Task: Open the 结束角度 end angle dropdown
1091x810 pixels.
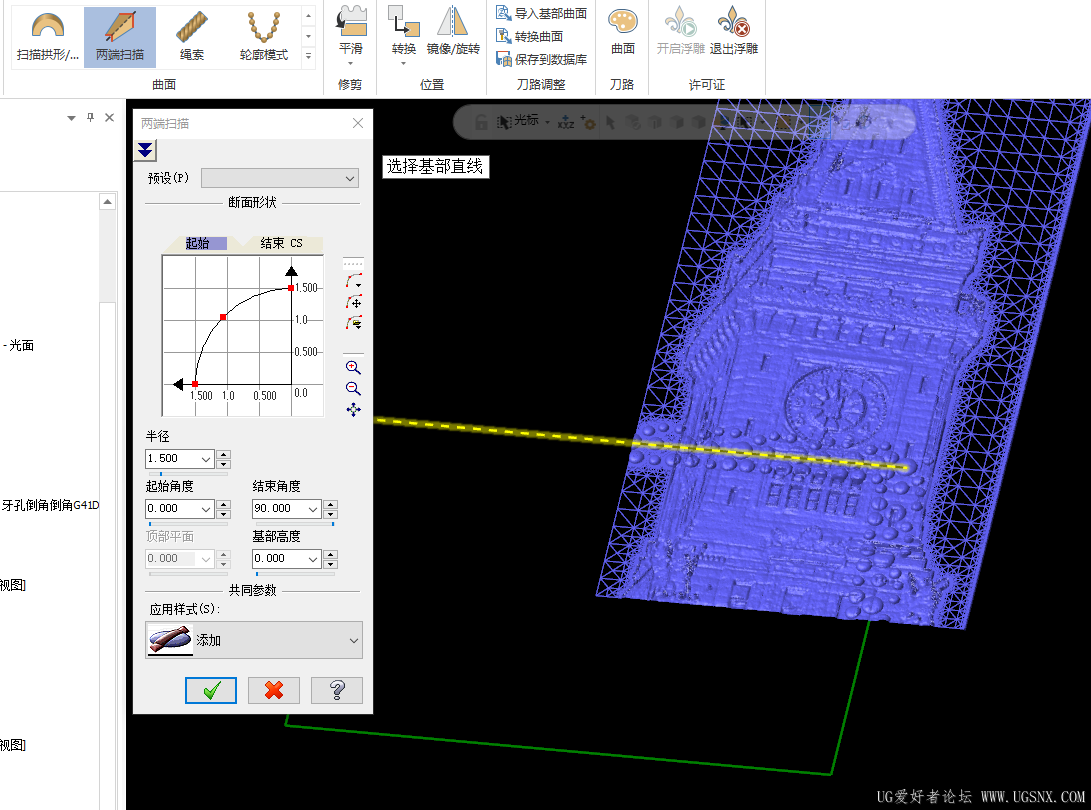Action: (x=312, y=509)
